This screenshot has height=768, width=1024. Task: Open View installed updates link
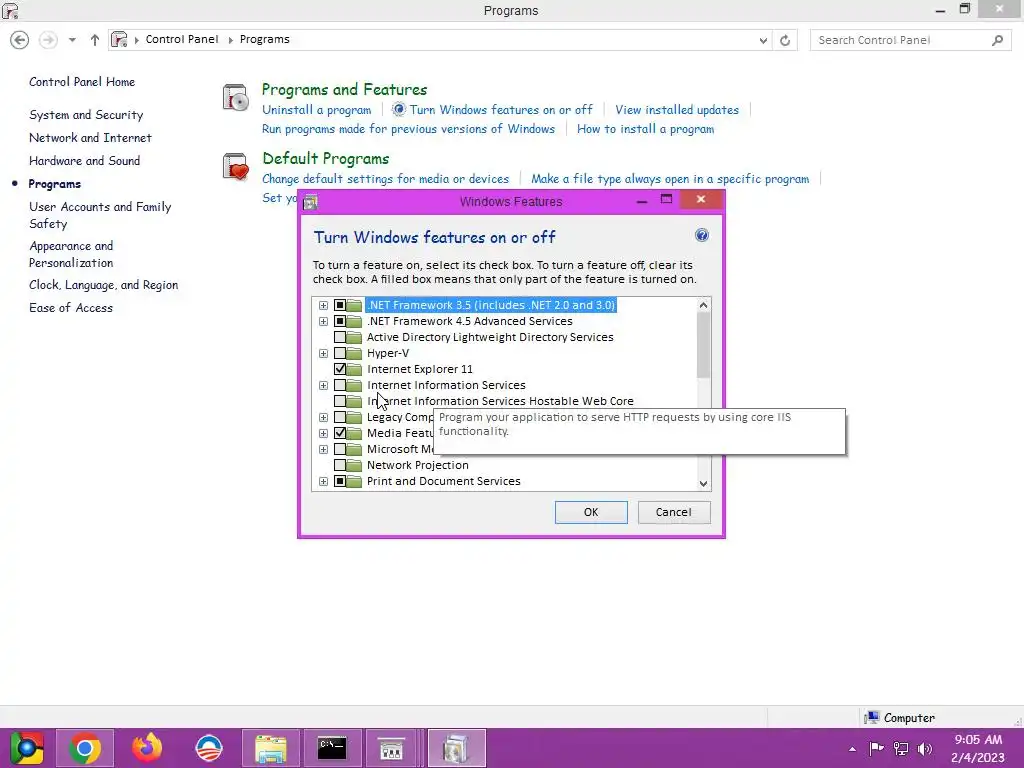(677, 110)
